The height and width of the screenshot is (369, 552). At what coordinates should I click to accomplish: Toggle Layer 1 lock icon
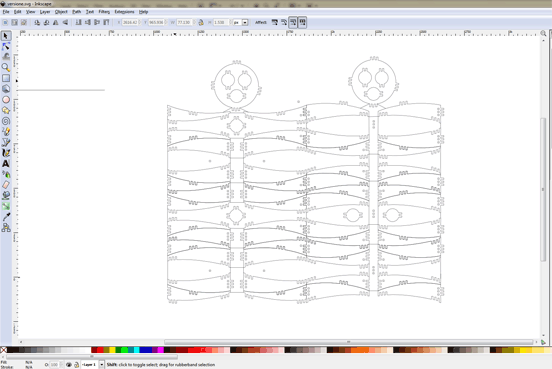pos(76,365)
